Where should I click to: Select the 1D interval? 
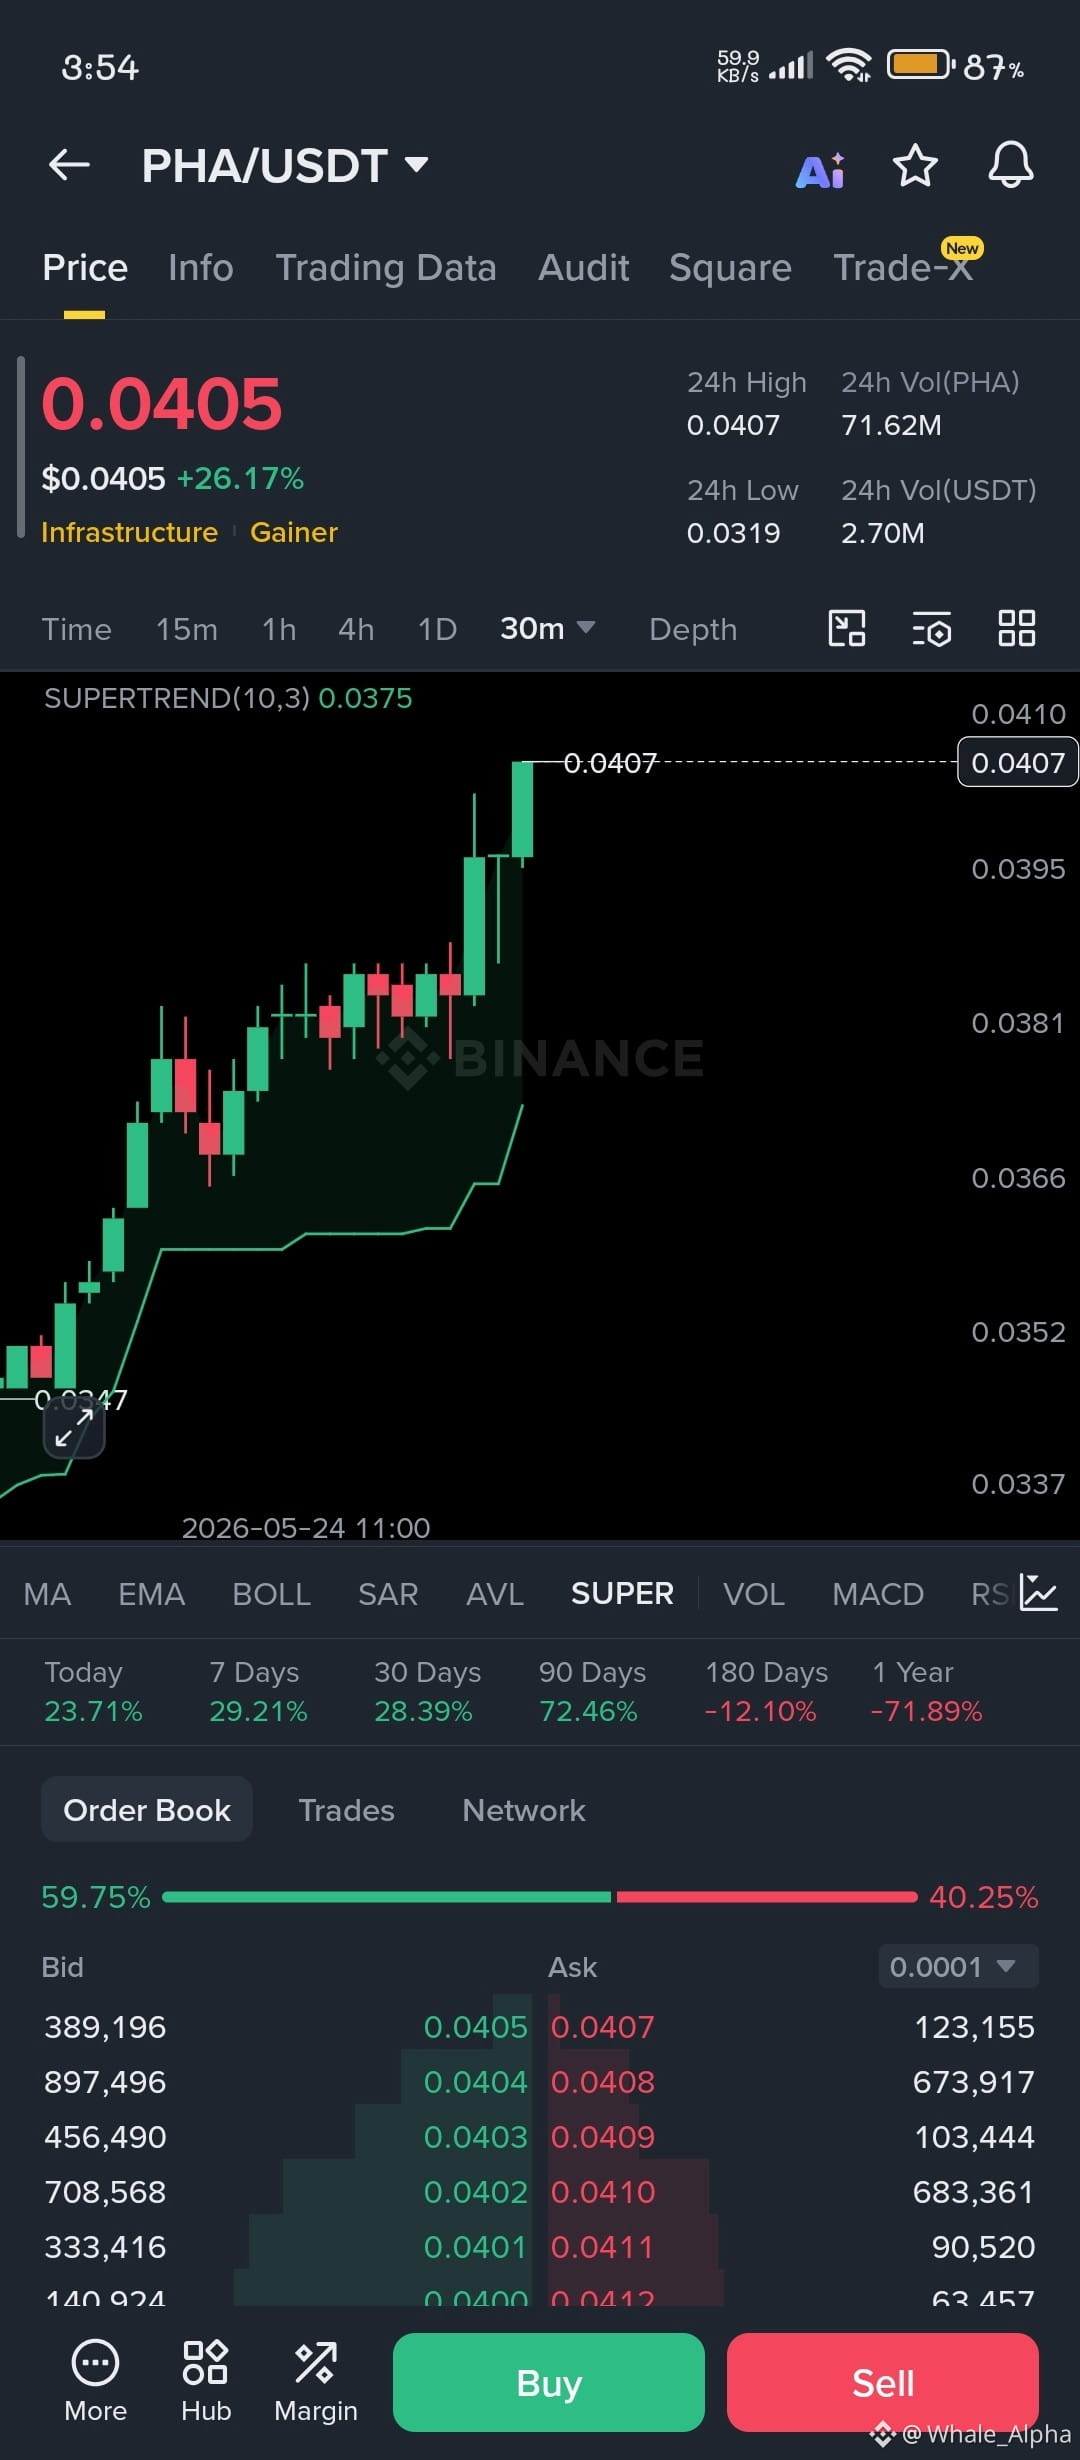437,629
